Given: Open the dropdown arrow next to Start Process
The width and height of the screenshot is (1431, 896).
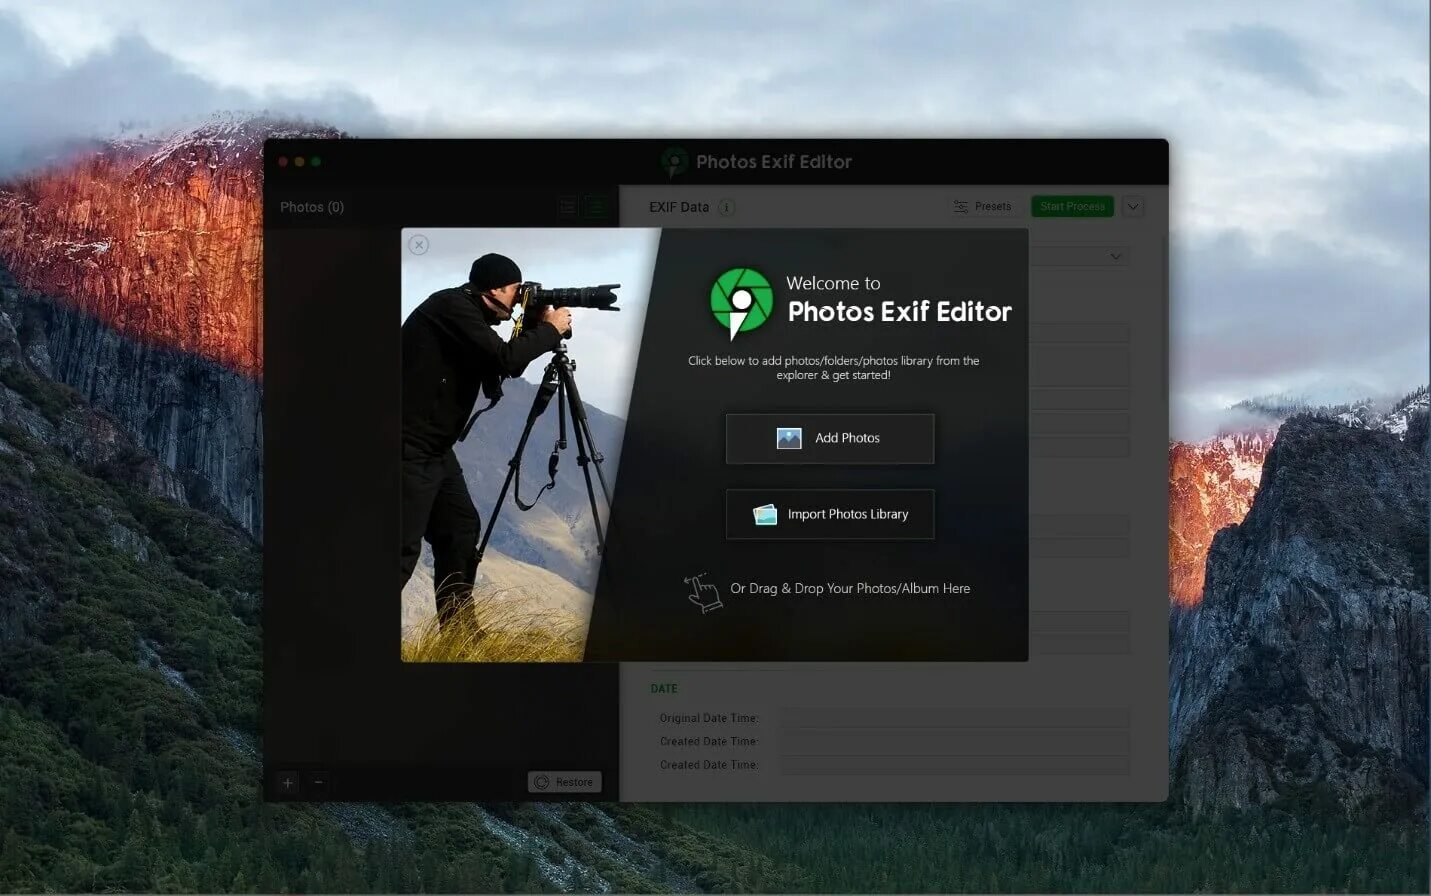Looking at the screenshot, I should coord(1133,207).
